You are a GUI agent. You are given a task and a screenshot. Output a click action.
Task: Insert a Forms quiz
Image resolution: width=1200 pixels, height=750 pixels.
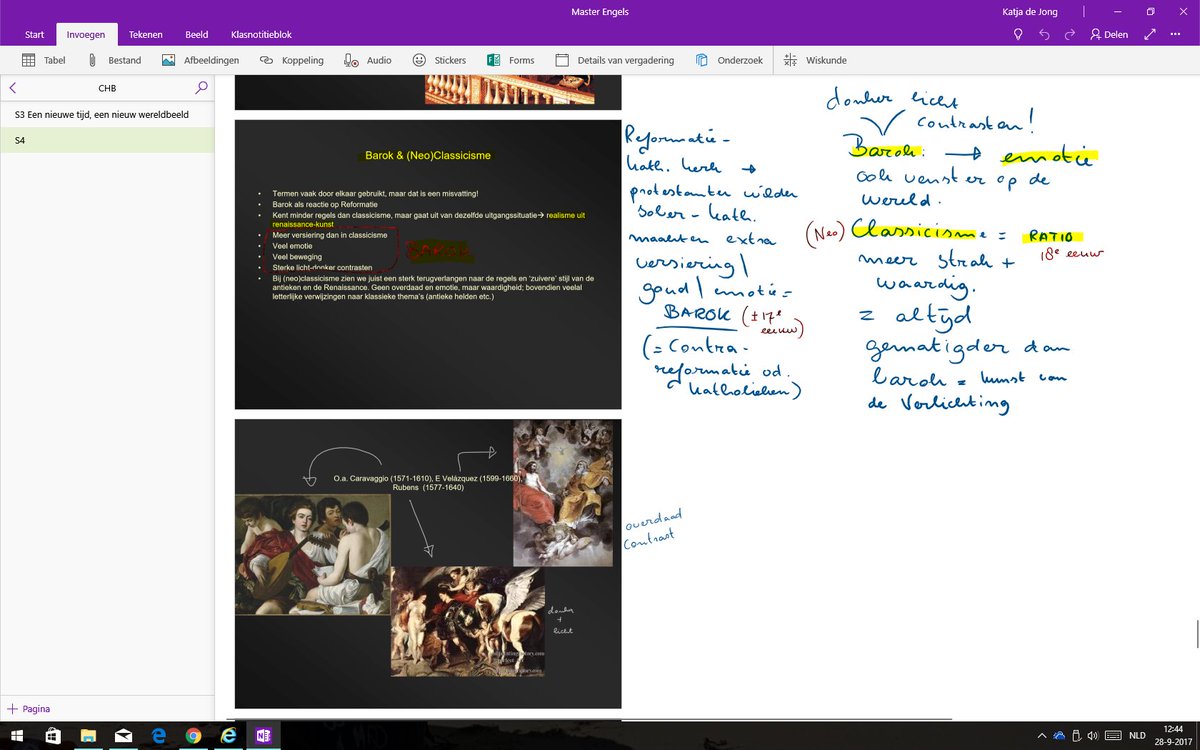[x=510, y=60]
